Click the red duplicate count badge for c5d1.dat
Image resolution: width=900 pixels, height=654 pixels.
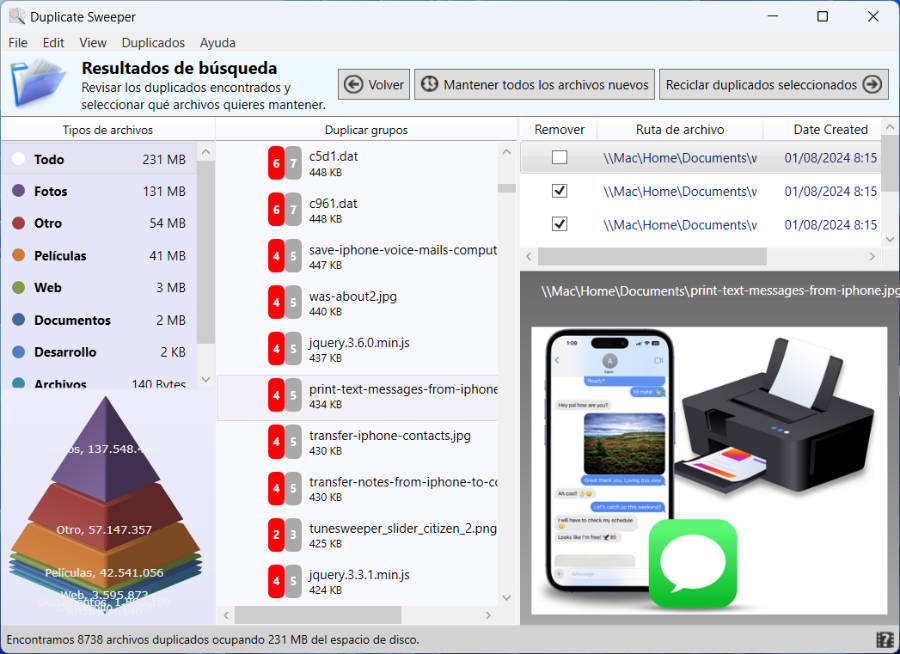tap(276, 164)
